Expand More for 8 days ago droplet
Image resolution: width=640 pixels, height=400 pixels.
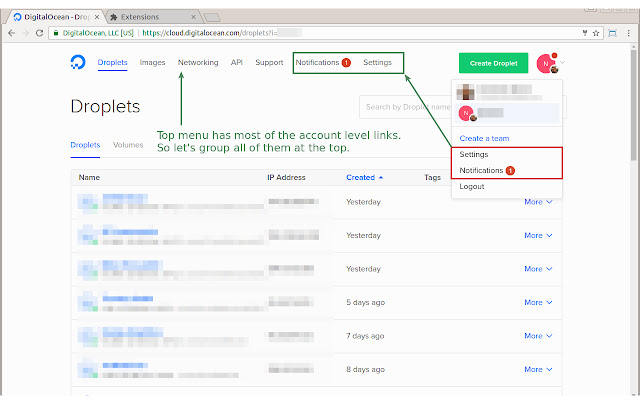point(538,369)
